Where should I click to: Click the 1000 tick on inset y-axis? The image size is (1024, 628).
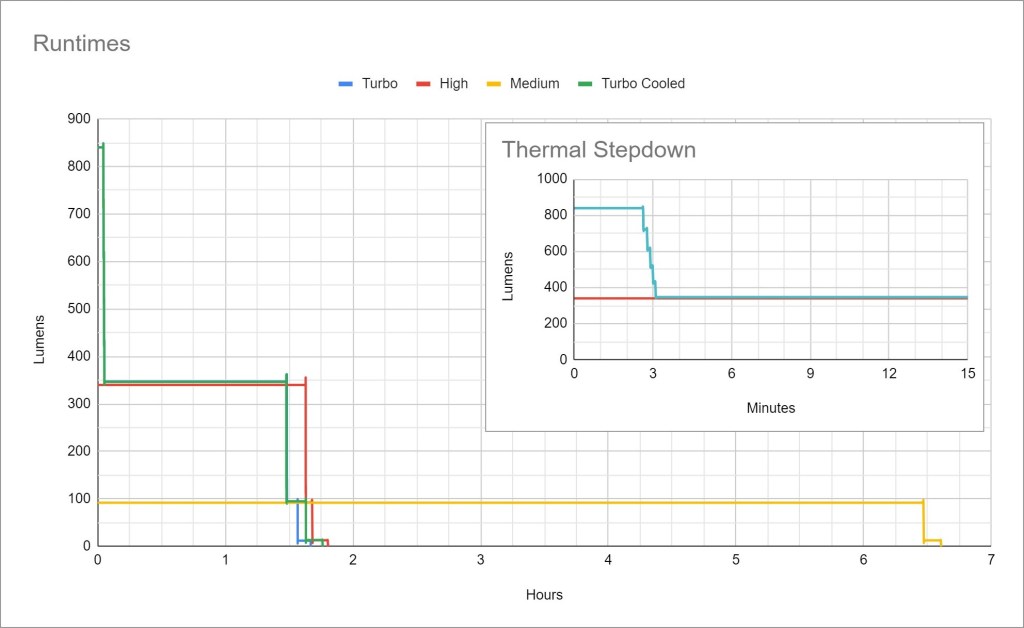(552, 179)
